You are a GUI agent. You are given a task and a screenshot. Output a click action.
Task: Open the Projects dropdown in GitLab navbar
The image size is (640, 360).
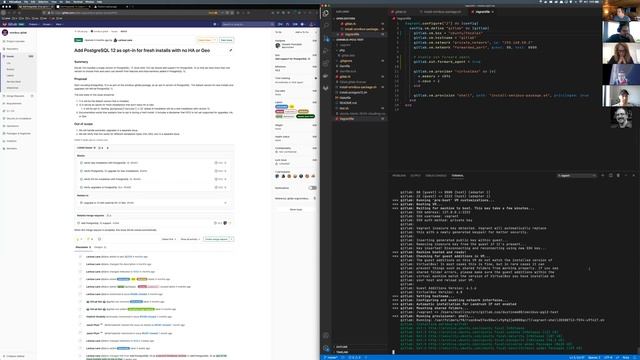tap(33, 24)
